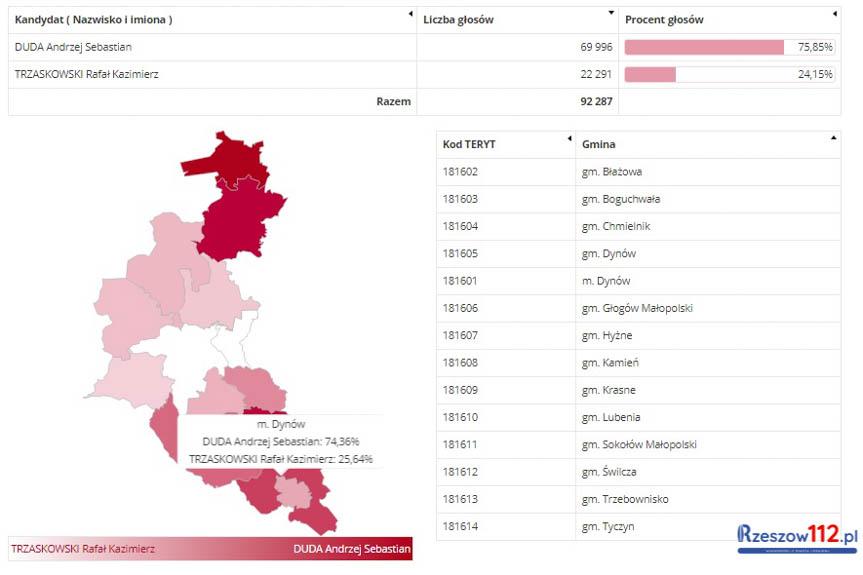This screenshot has height=575, width=863.
Task: Click sort arrow in Kod TERYT header
Action: tap(569, 138)
